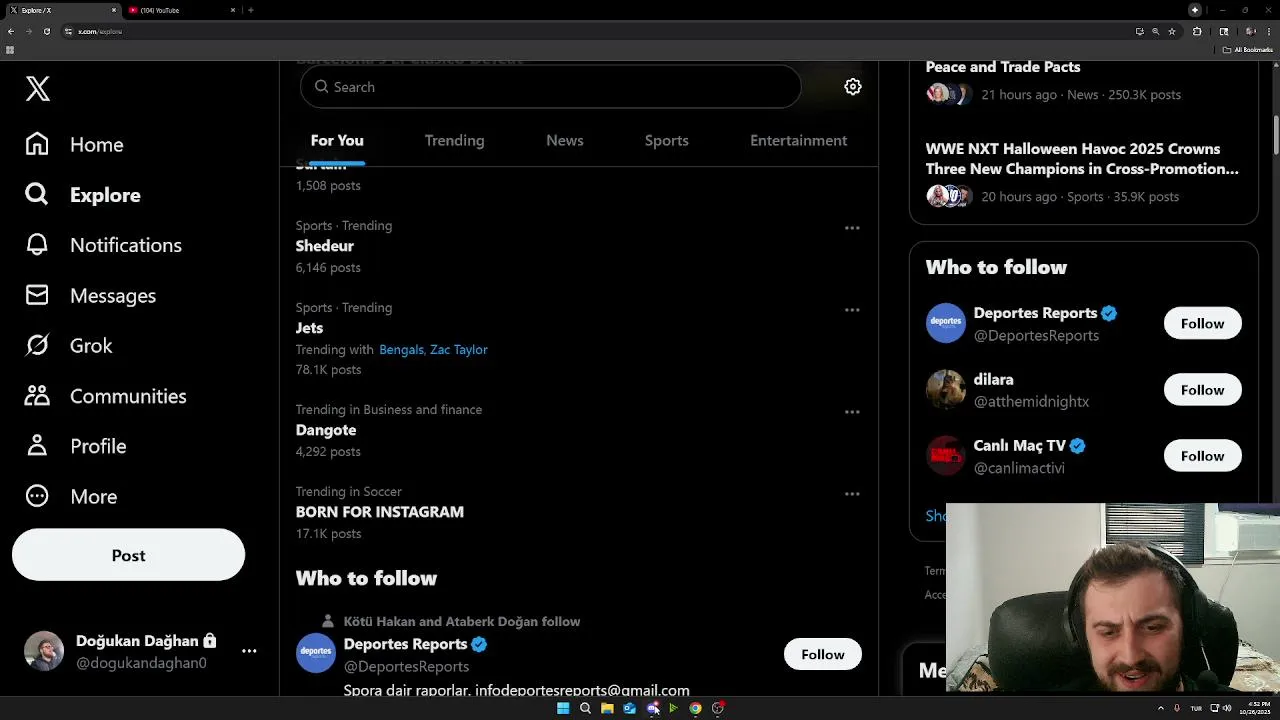The width and height of the screenshot is (1280, 720).
Task: Open a new browser tab
Action: pyautogui.click(x=250, y=10)
